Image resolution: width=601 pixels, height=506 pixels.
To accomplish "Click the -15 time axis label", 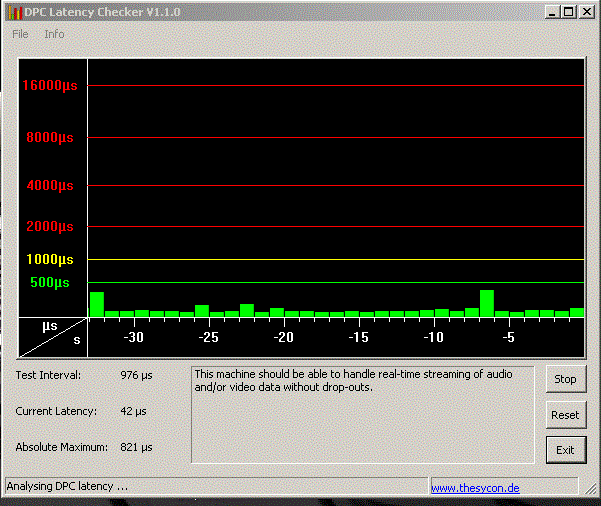I will click(x=358, y=337).
